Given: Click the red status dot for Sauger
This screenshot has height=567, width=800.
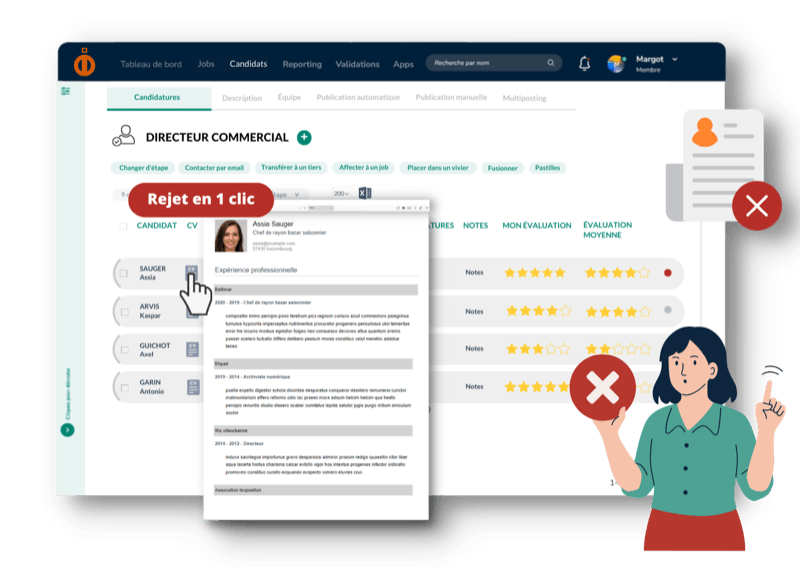Looking at the screenshot, I should click(667, 273).
